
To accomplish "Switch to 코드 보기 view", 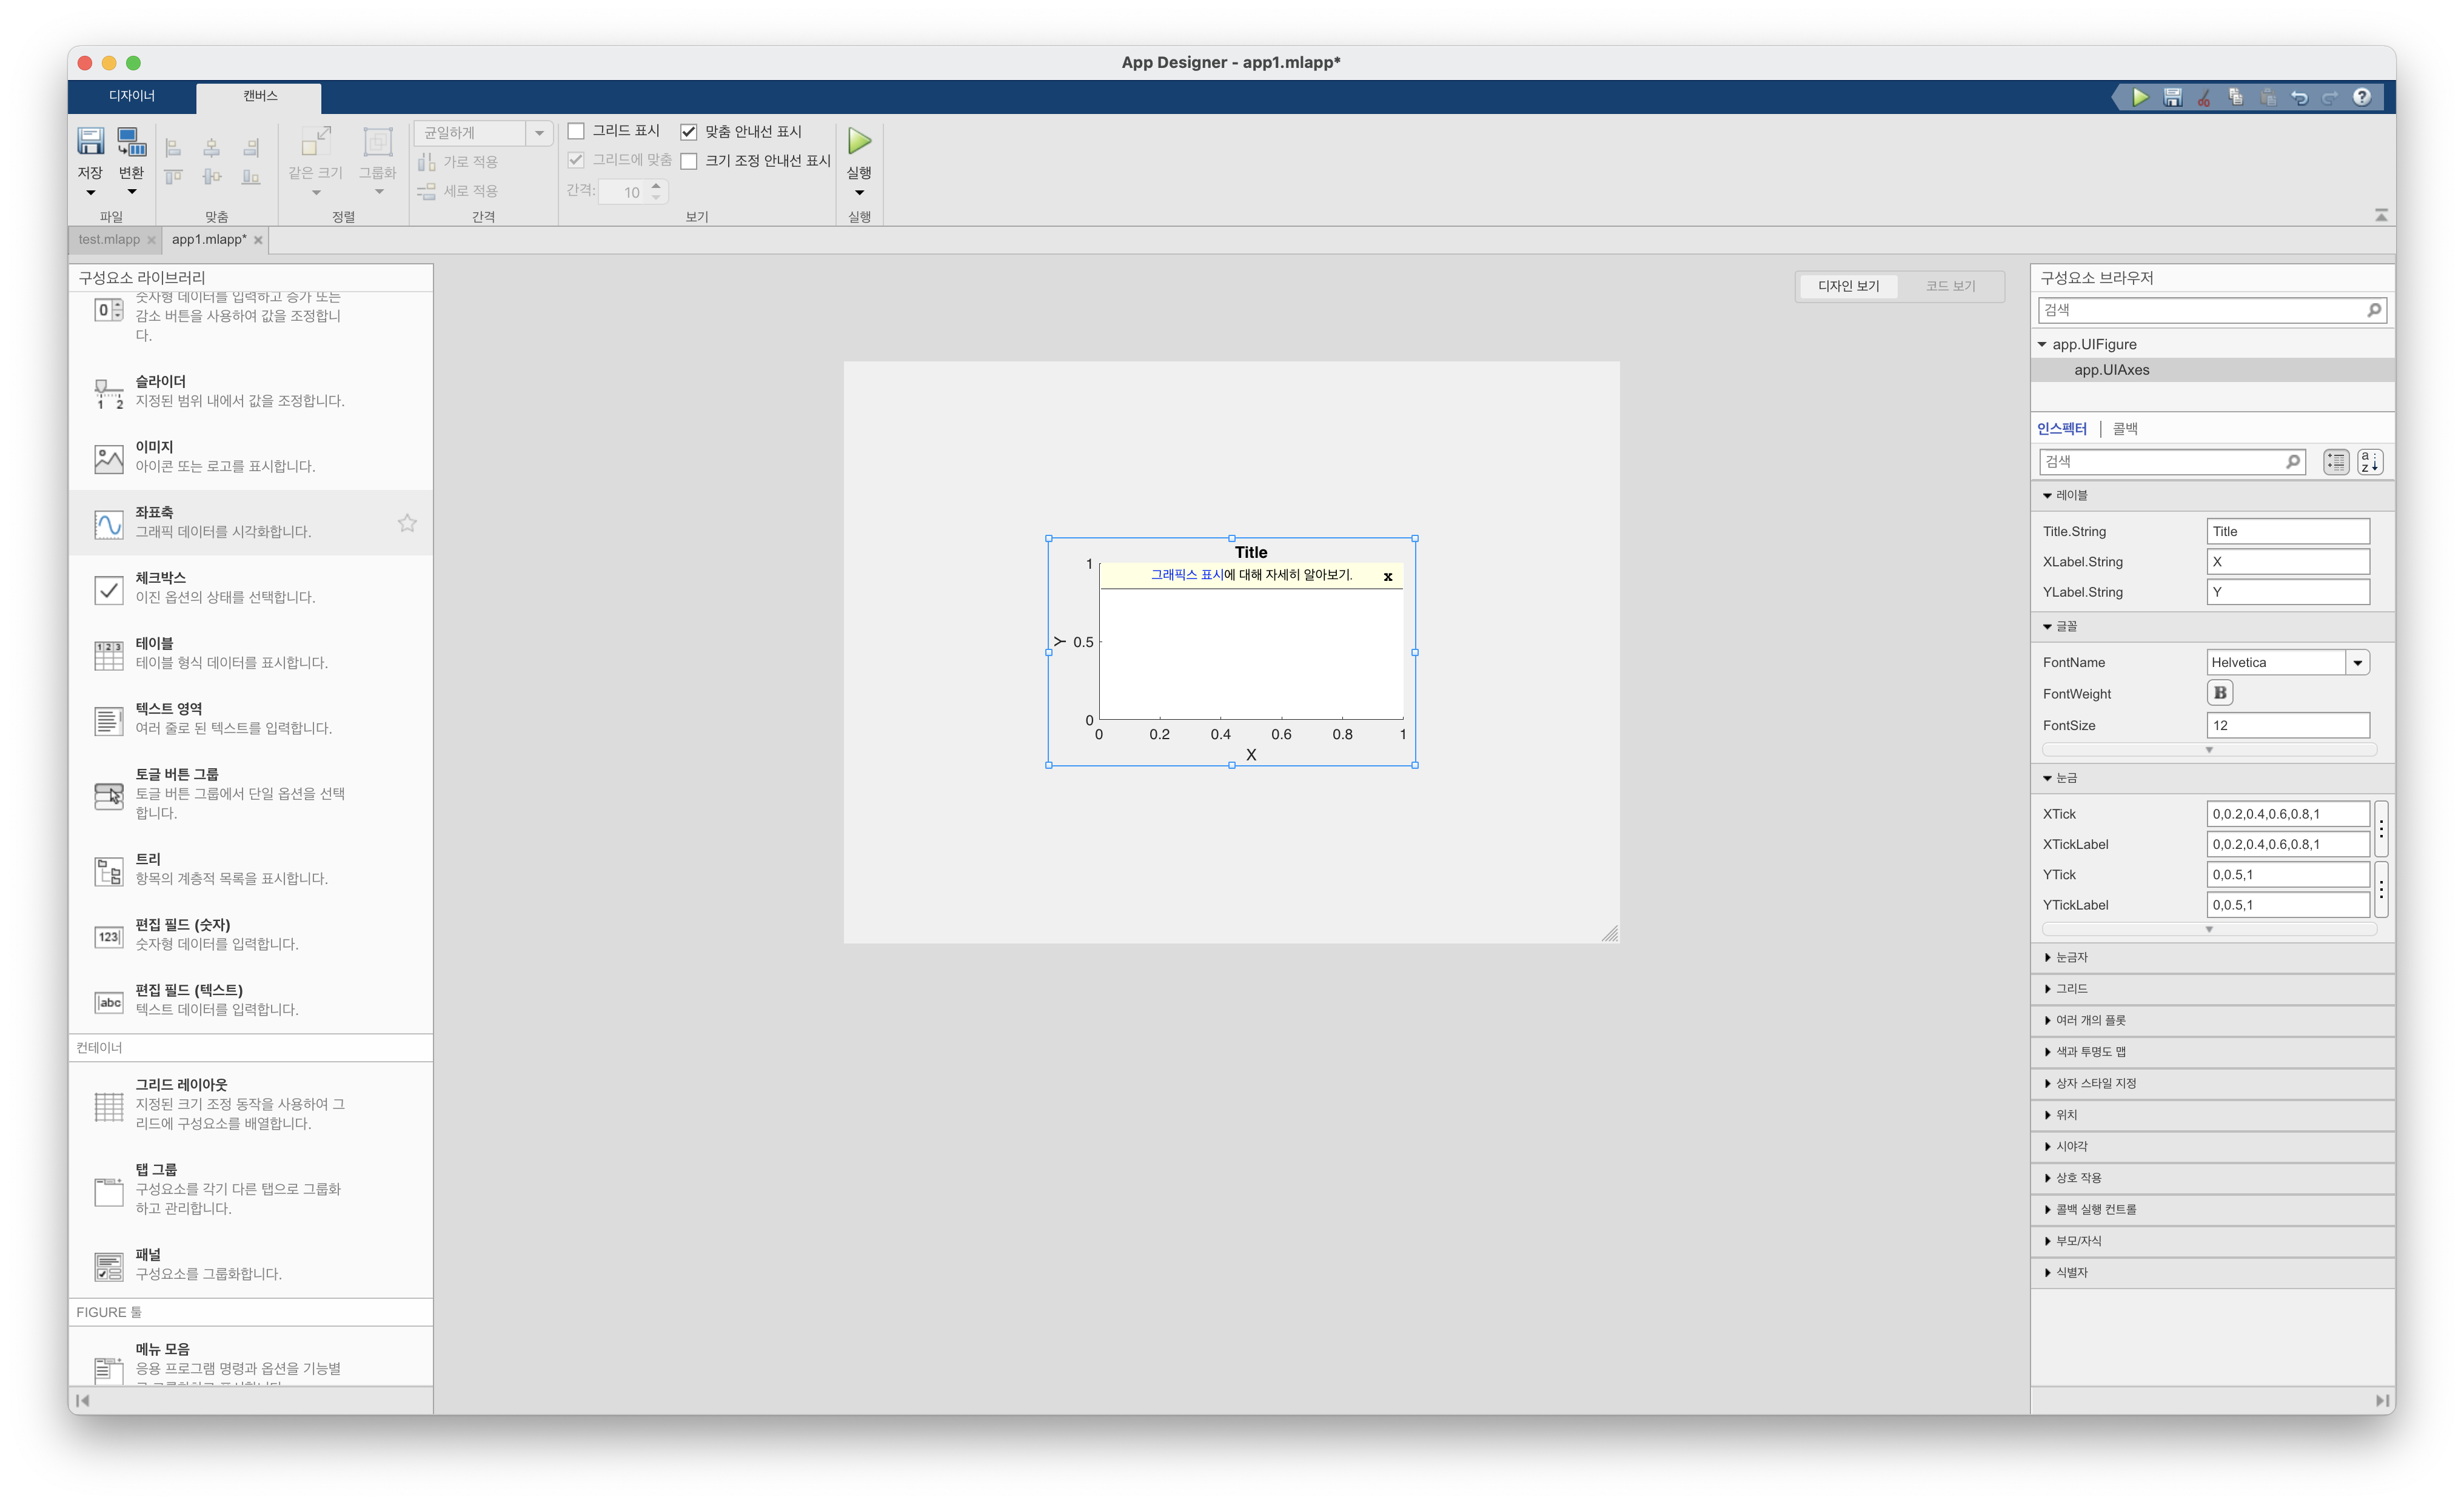I will tap(1951, 286).
